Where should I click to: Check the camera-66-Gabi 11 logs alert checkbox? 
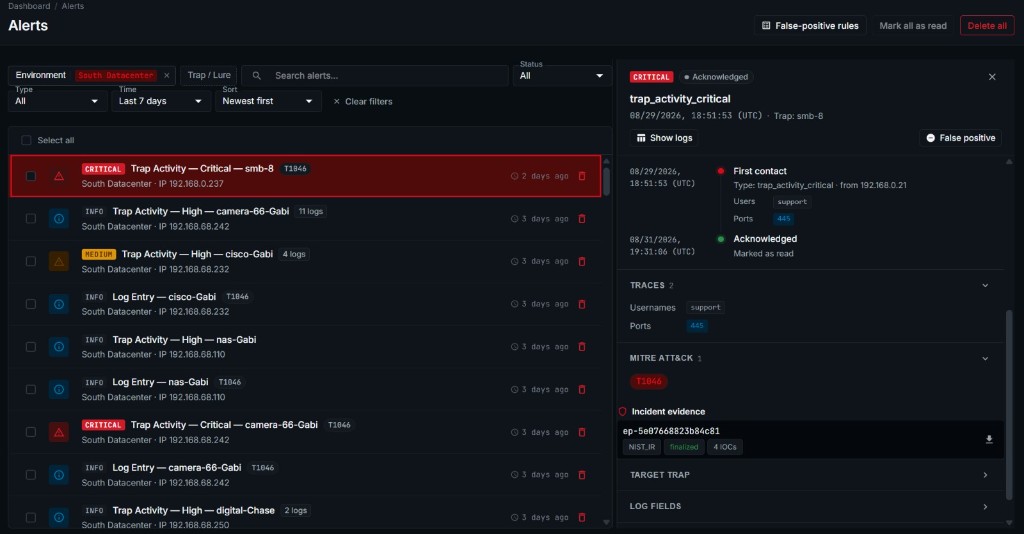pos(31,219)
